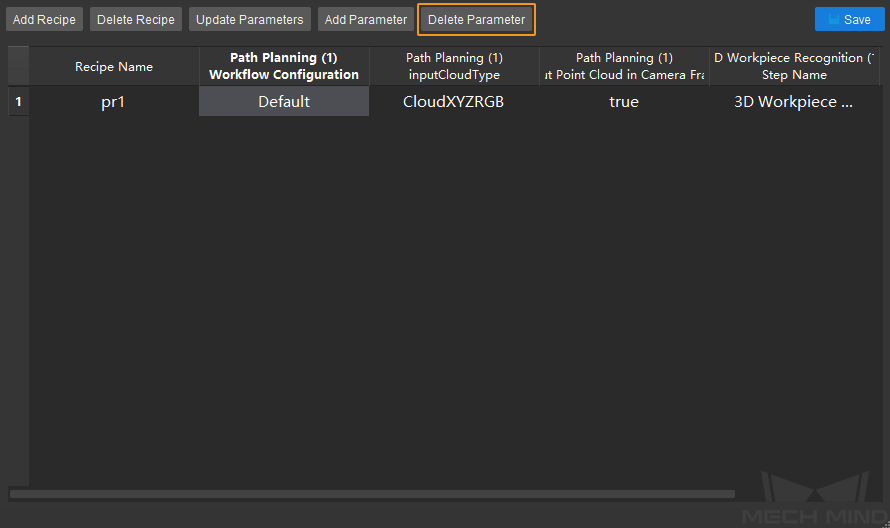Viewport: 890px width, 528px height.
Task: Click the Delete Recipe button
Action: 136,19
